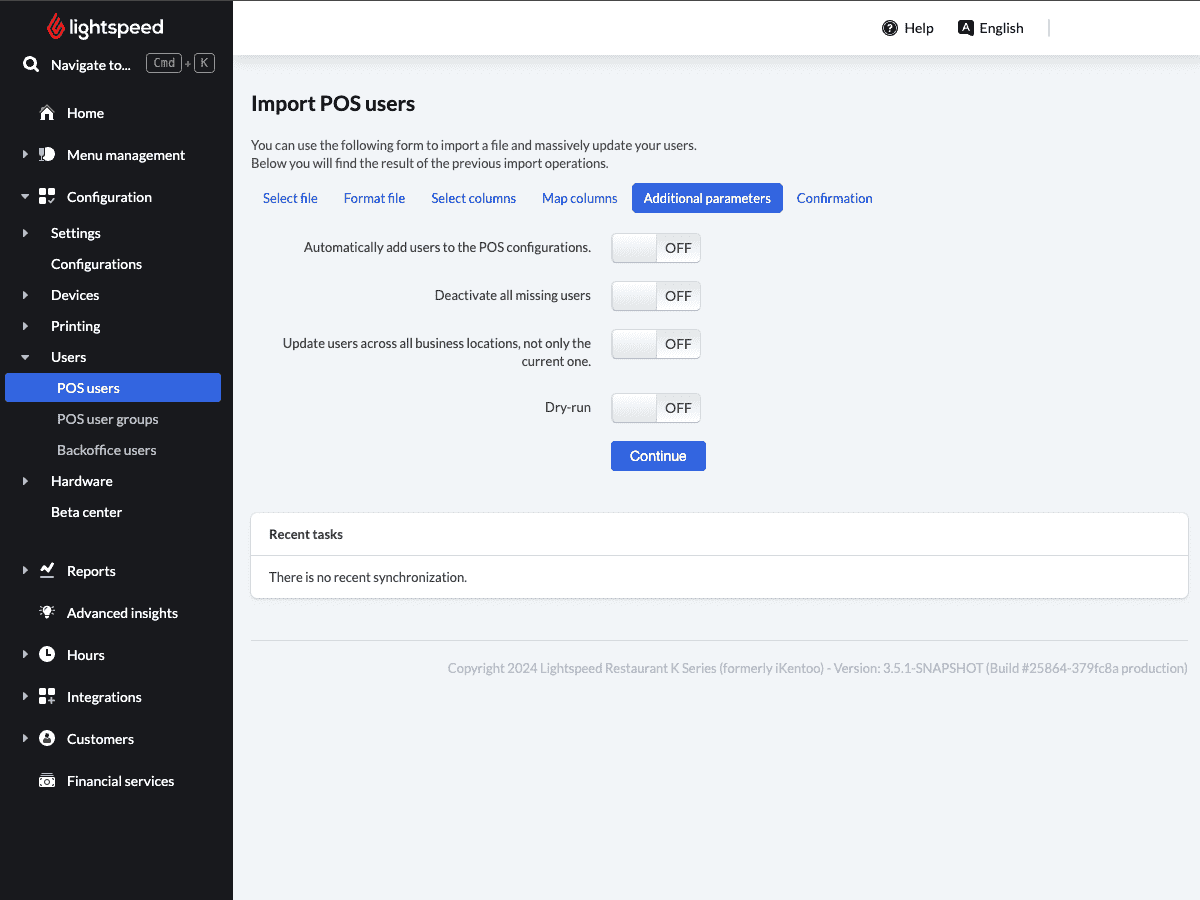
Task: Open Beta center
Action: pyautogui.click(x=86, y=512)
